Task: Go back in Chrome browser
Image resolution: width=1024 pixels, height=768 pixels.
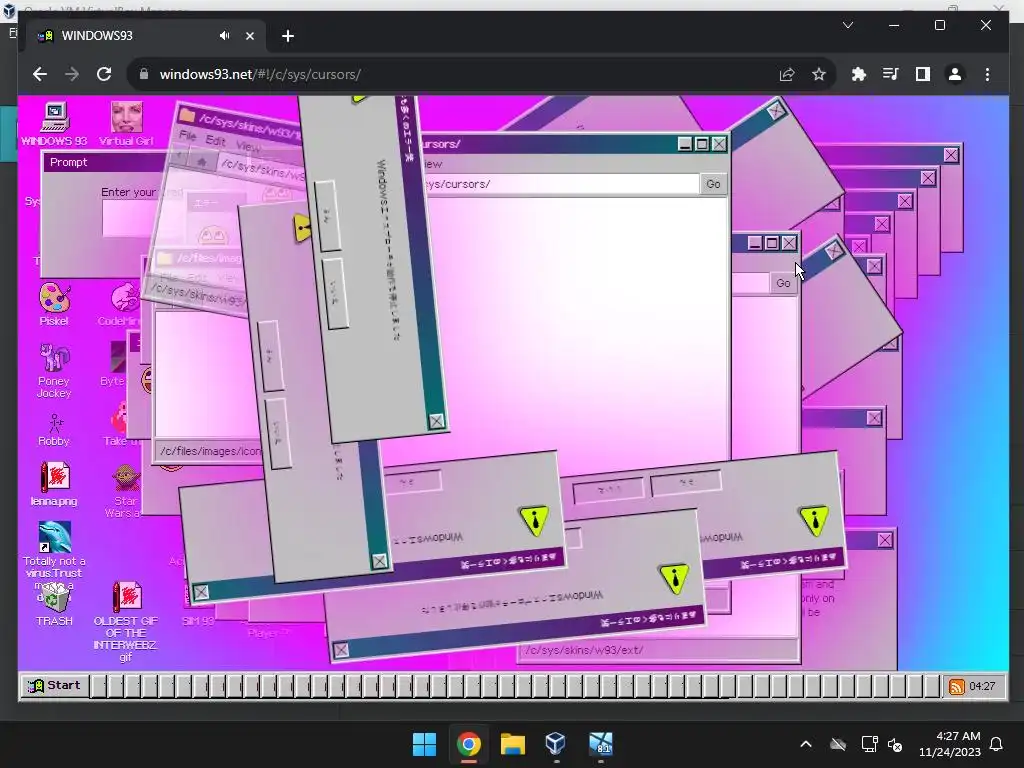Action: (40, 74)
